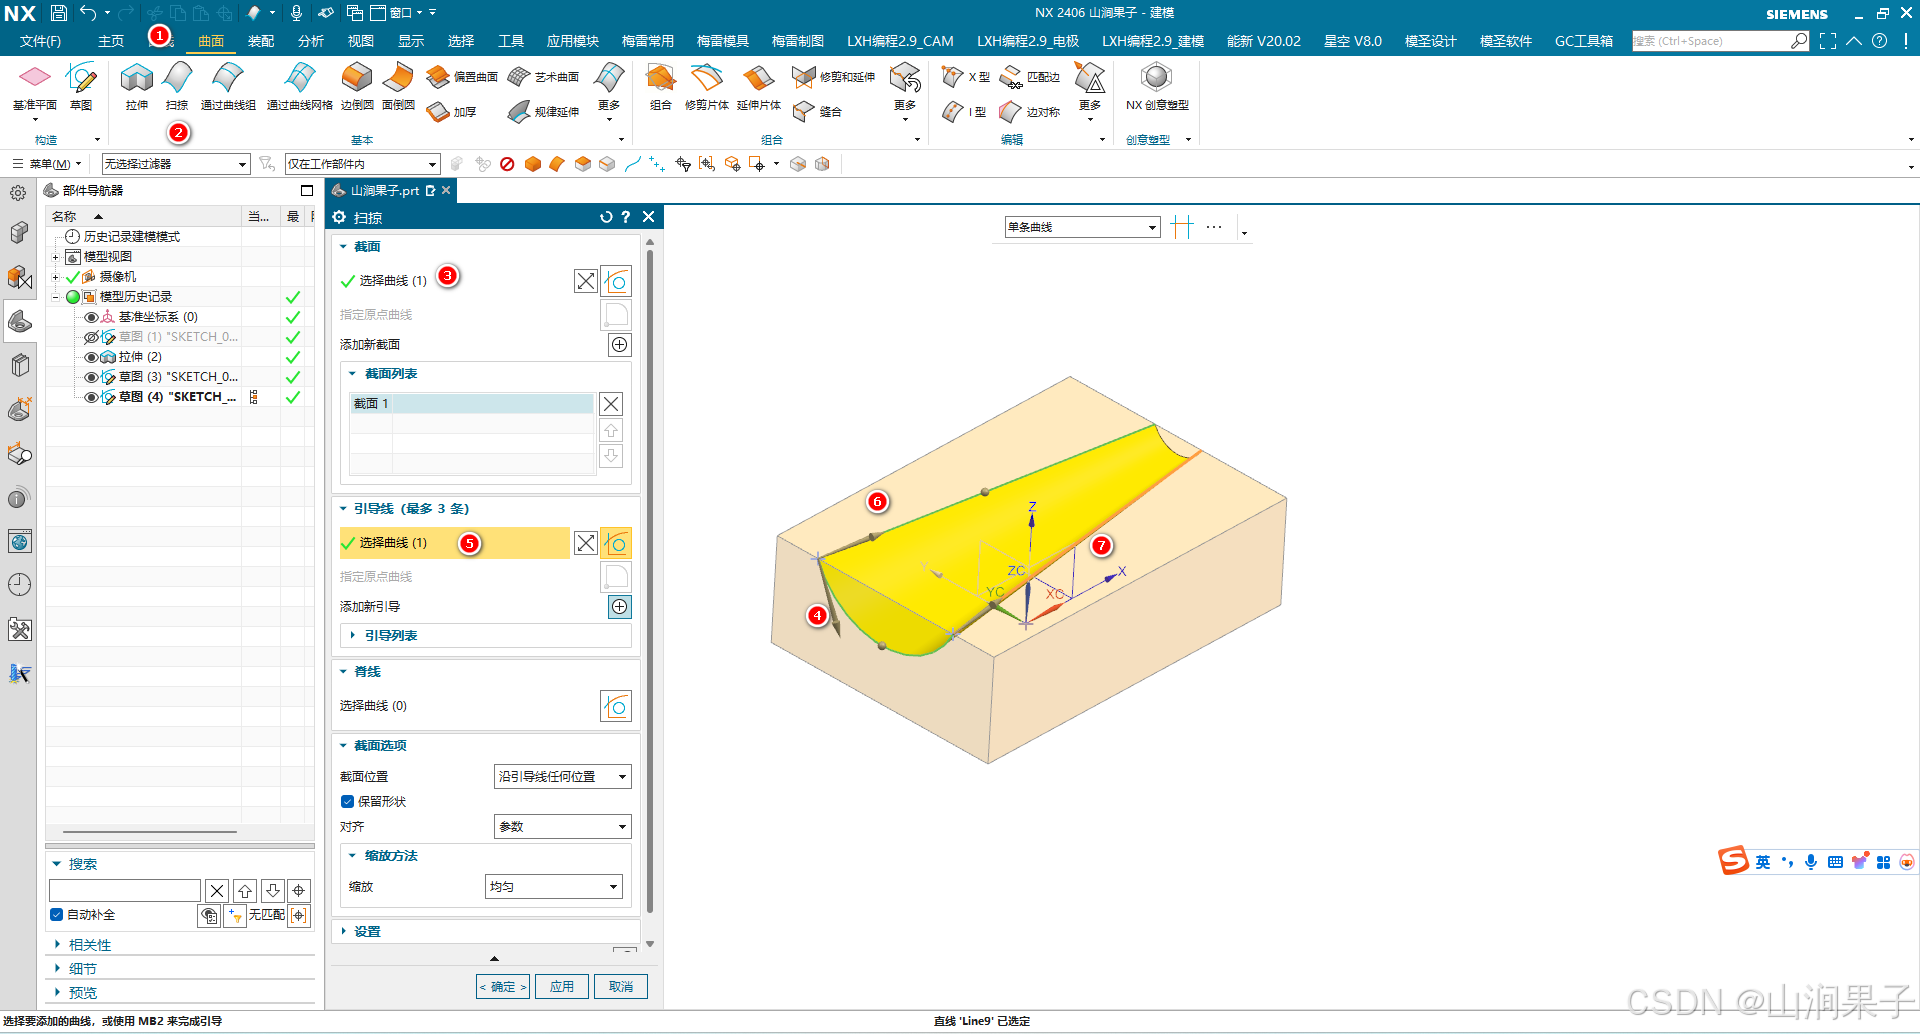Select the 艺术曲面 studio surface tool
The width and height of the screenshot is (1920, 1034).
[x=543, y=77]
